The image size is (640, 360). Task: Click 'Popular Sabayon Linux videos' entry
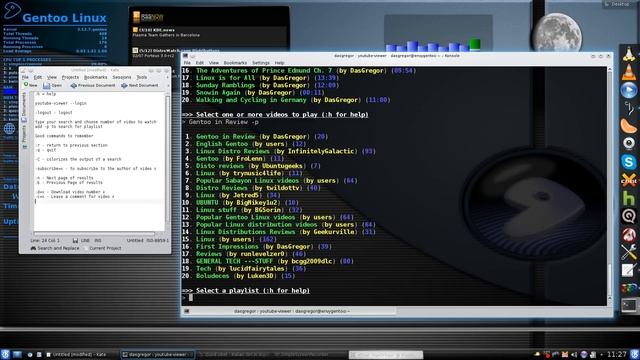[x=270, y=180]
